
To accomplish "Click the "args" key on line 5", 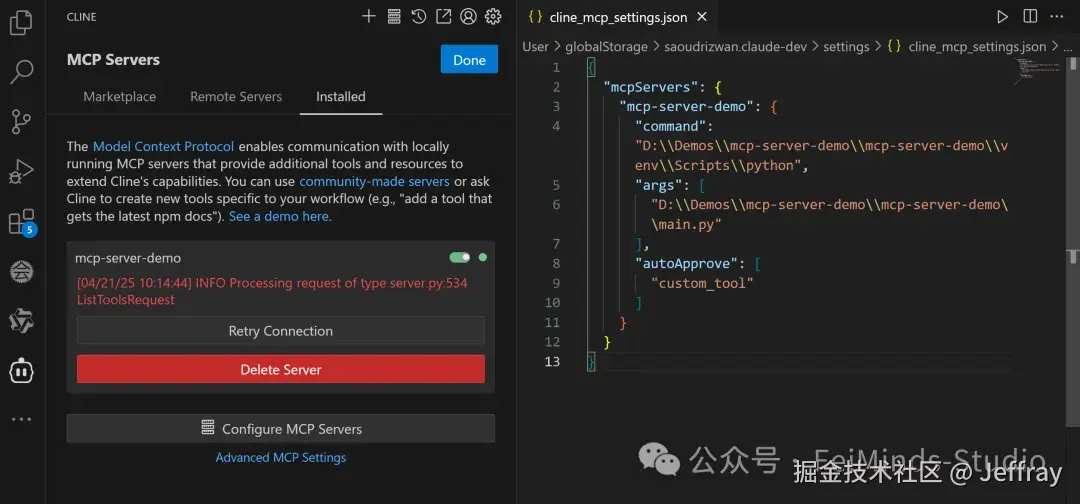I will click(x=658, y=185).
